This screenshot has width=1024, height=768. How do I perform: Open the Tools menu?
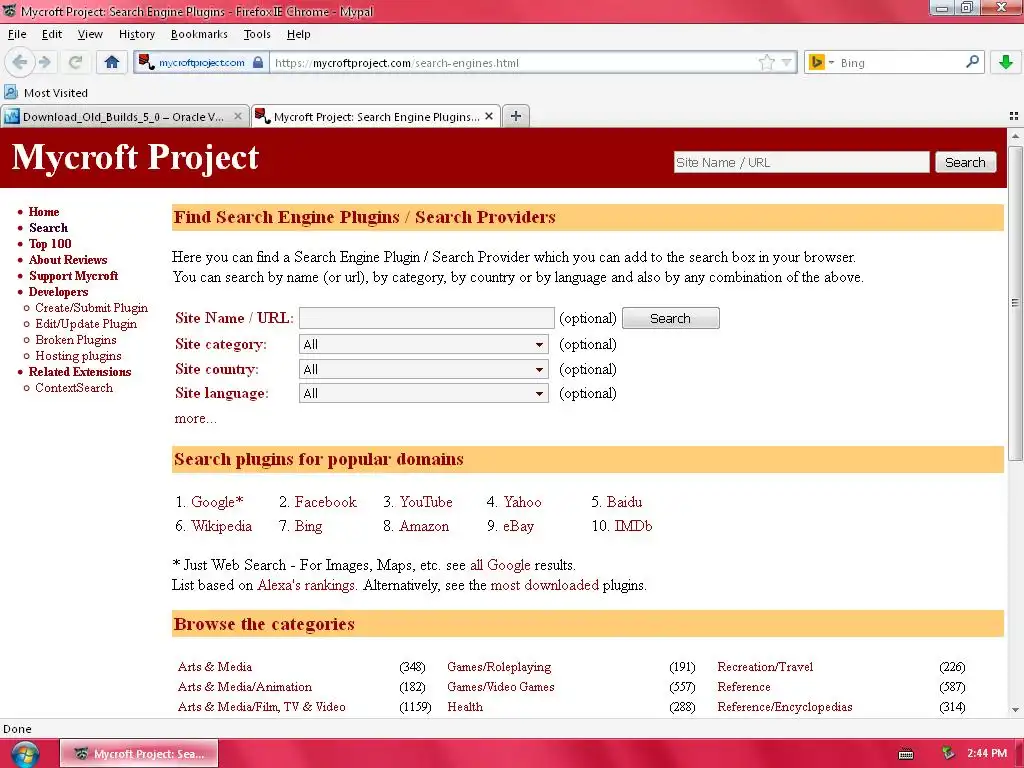click(257, 34)
